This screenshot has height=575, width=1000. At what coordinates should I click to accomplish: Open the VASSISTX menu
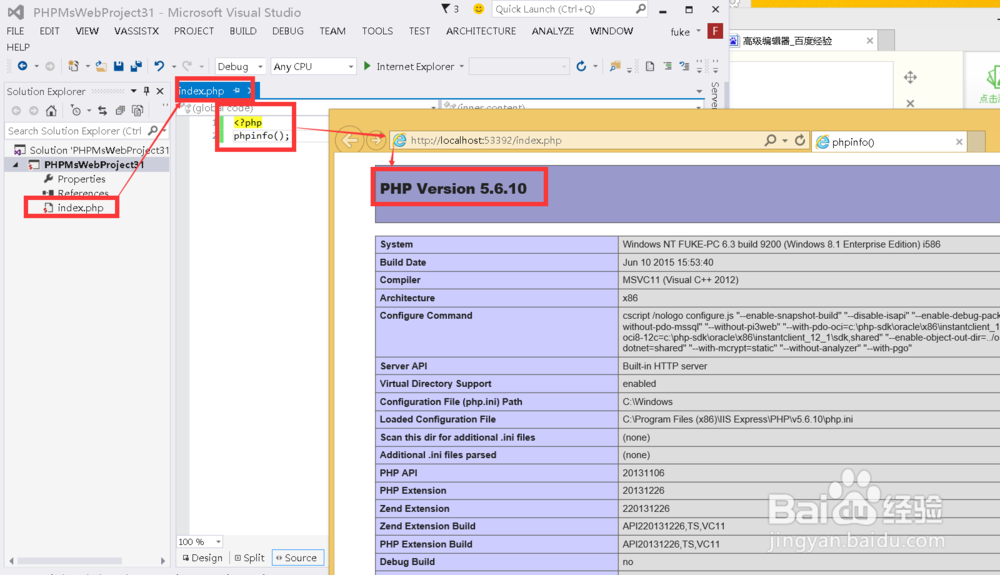pos(136,31)
